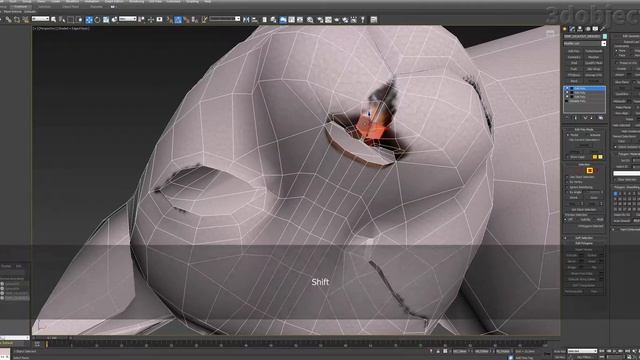640x360 pixels.
Task: Open Configure Modifier Sets icon
Action: [x=600, y=118]
